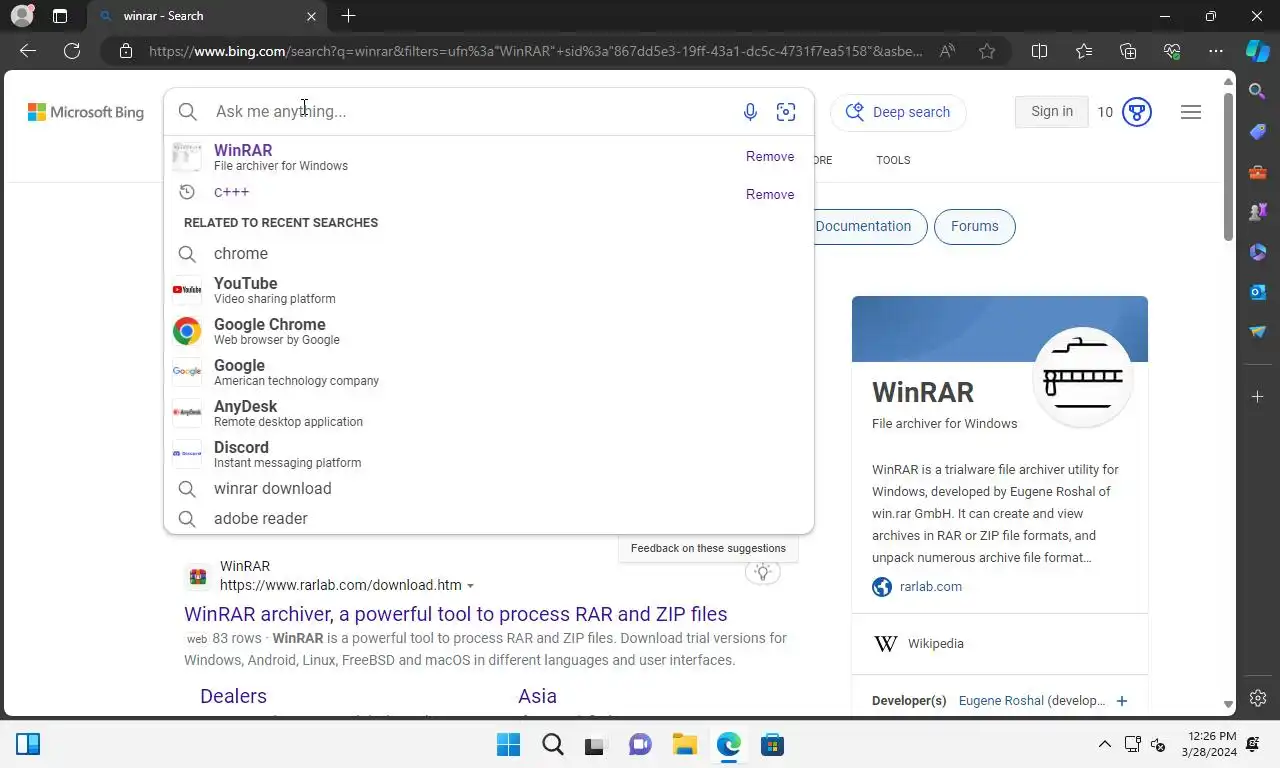
Task: Open Copilot sidebar icon
Action: [x=1258, y=51]
